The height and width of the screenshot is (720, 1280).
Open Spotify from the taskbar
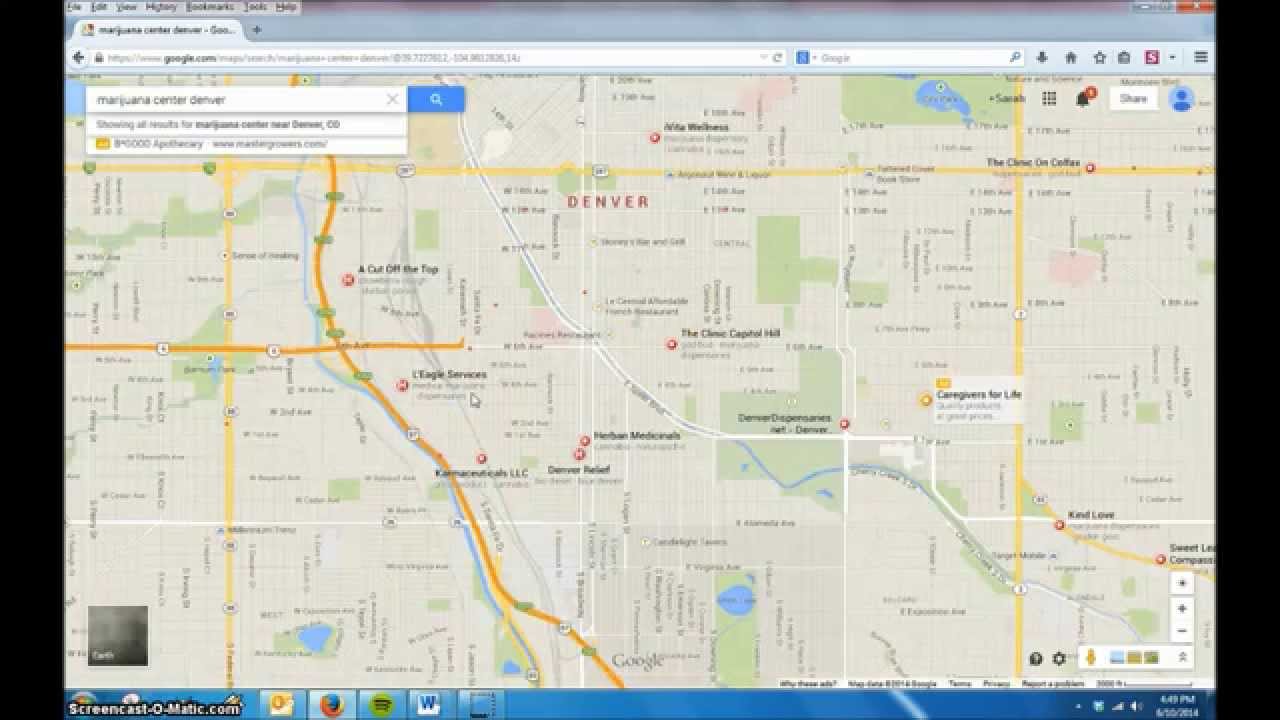(381, 705)
